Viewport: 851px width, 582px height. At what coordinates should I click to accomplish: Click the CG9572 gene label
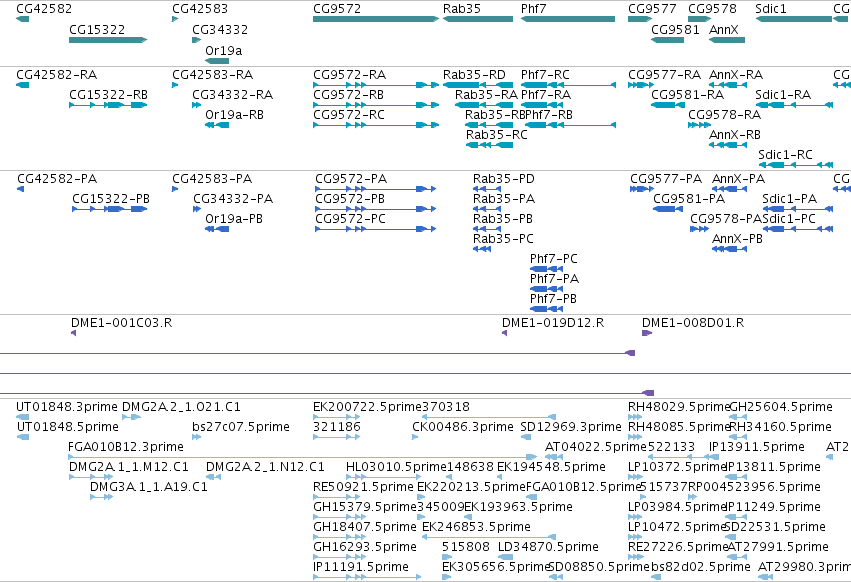[336, 9]
